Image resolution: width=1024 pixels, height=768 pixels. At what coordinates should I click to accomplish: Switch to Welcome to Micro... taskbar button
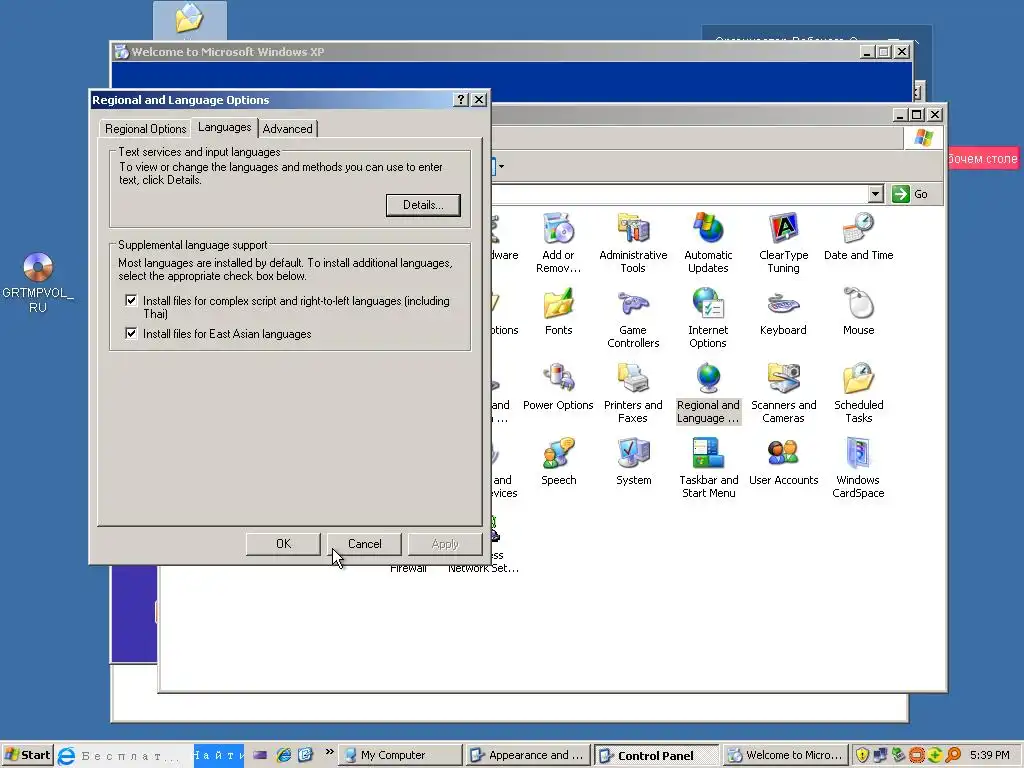786,755
